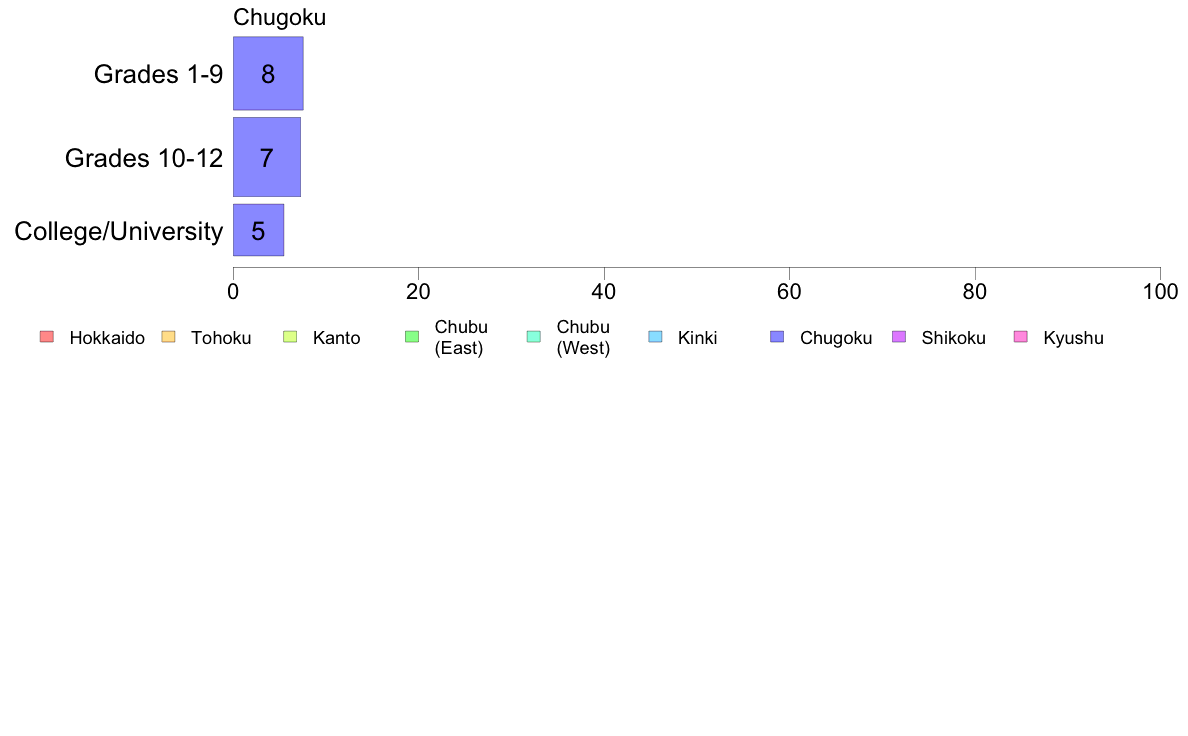Image resolution: width=1188 pixels, height=736 pixels.
Task: Toggle the Kyushu legend swatch
Action: (x=1021, y=337)
